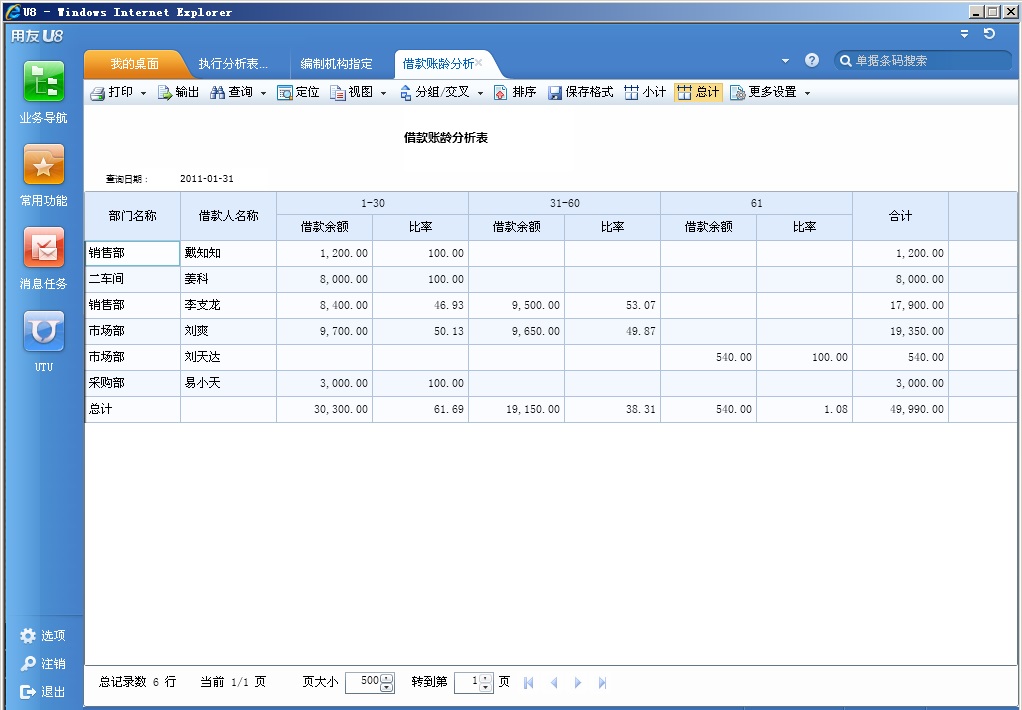Click the 分组/交叉 button
The image size is (1022, 710).
[434, 93]
